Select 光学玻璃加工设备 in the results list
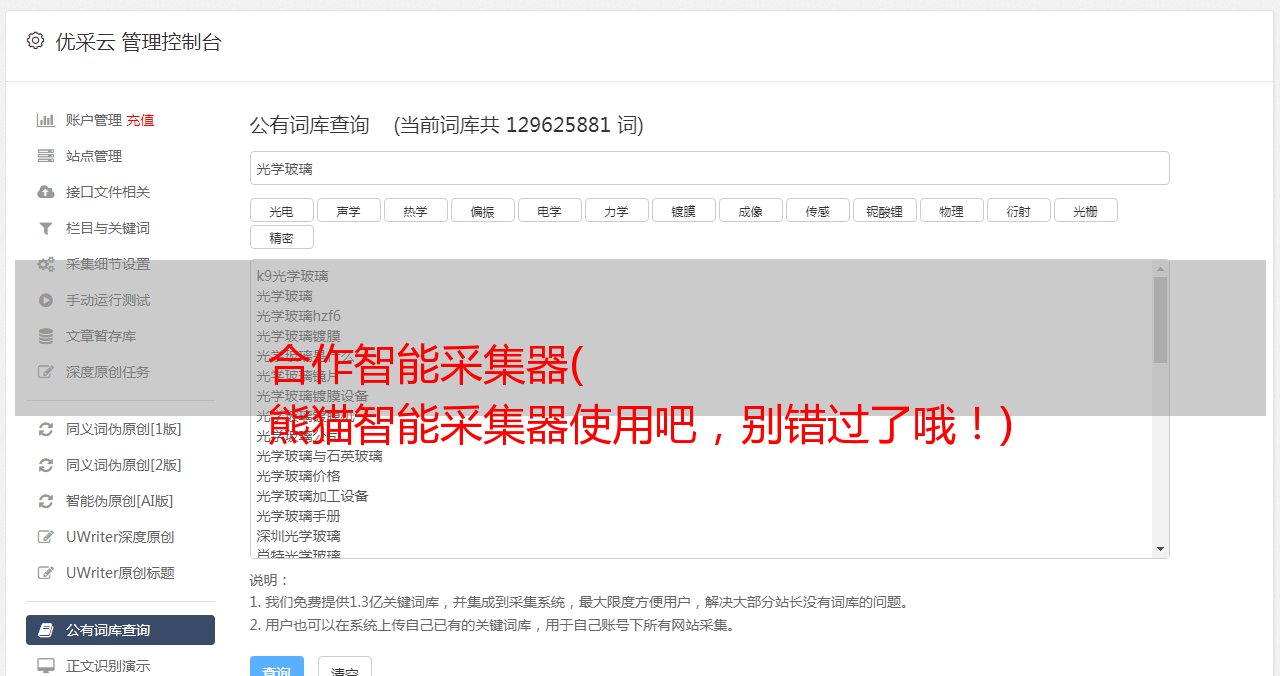 [x=312, y=496]
